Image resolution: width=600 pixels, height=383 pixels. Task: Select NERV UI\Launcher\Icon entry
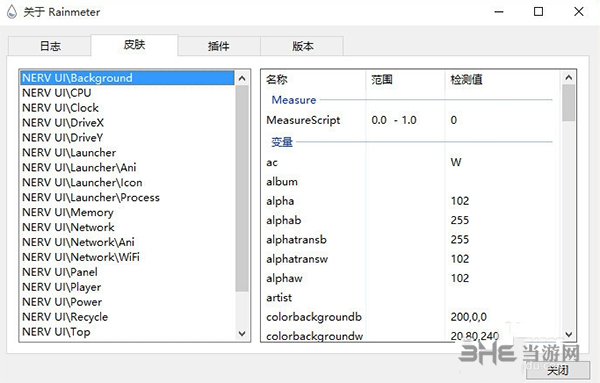[127, 183]
